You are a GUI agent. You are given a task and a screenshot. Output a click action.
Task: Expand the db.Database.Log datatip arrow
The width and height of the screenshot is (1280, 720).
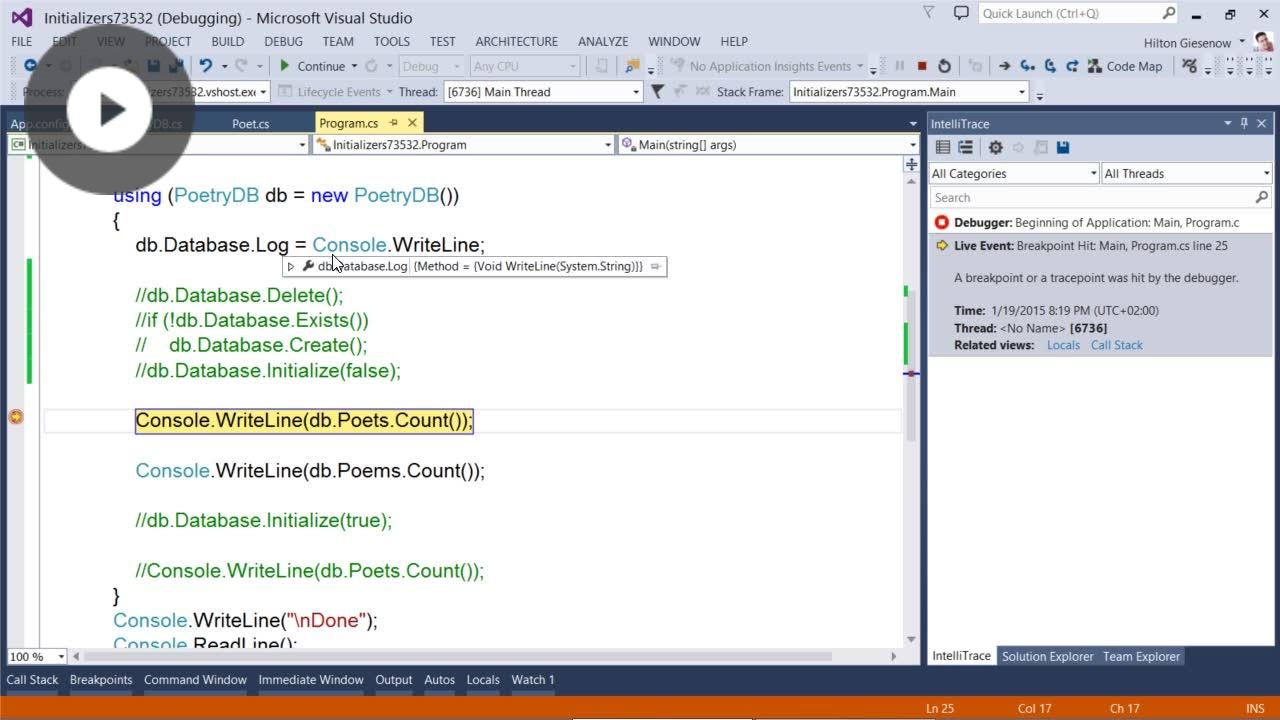click(291, 266)
